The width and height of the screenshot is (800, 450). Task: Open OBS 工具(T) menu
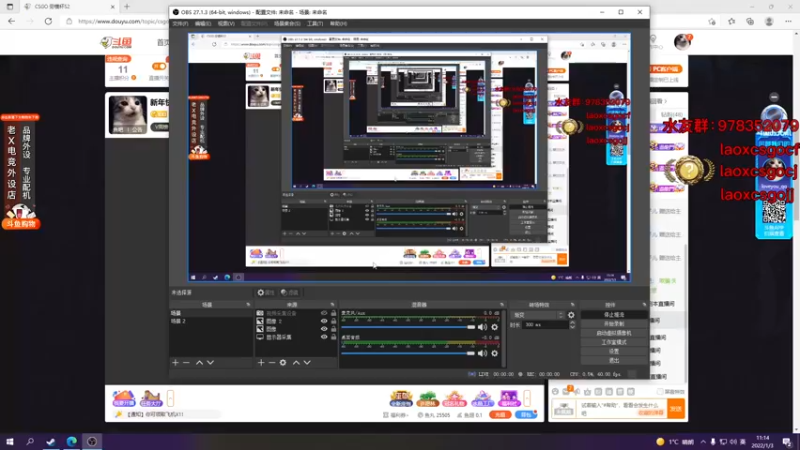315,23
